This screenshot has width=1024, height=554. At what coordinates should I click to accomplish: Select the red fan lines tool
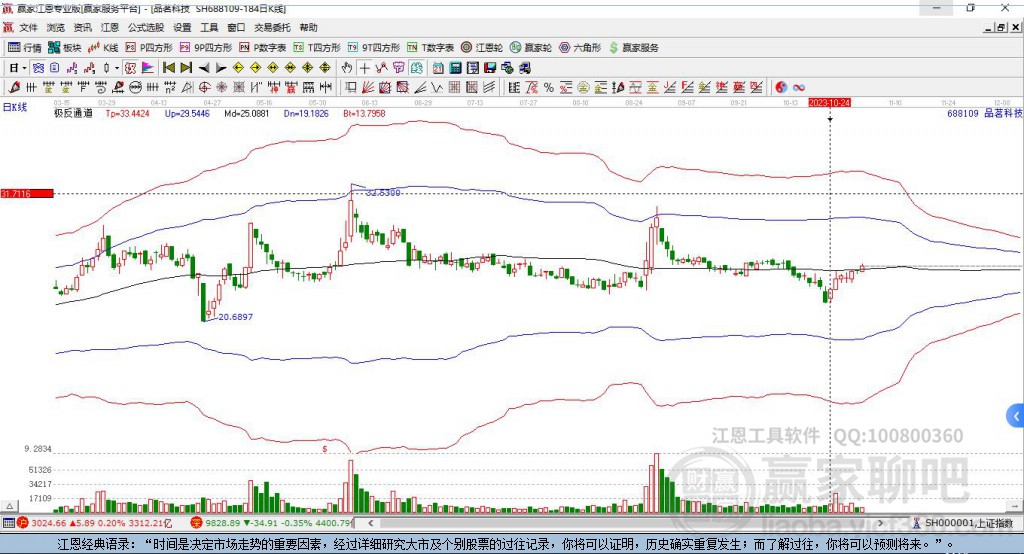click(368, 88)
